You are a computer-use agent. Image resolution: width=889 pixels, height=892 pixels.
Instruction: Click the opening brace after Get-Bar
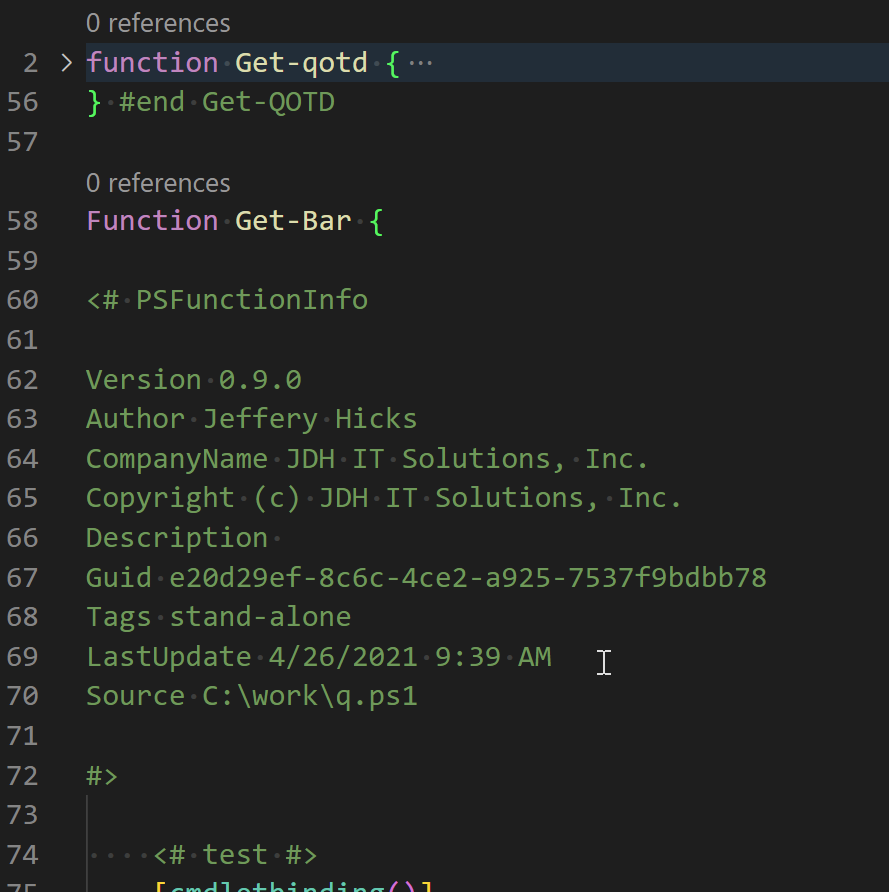tap(376, 222)
